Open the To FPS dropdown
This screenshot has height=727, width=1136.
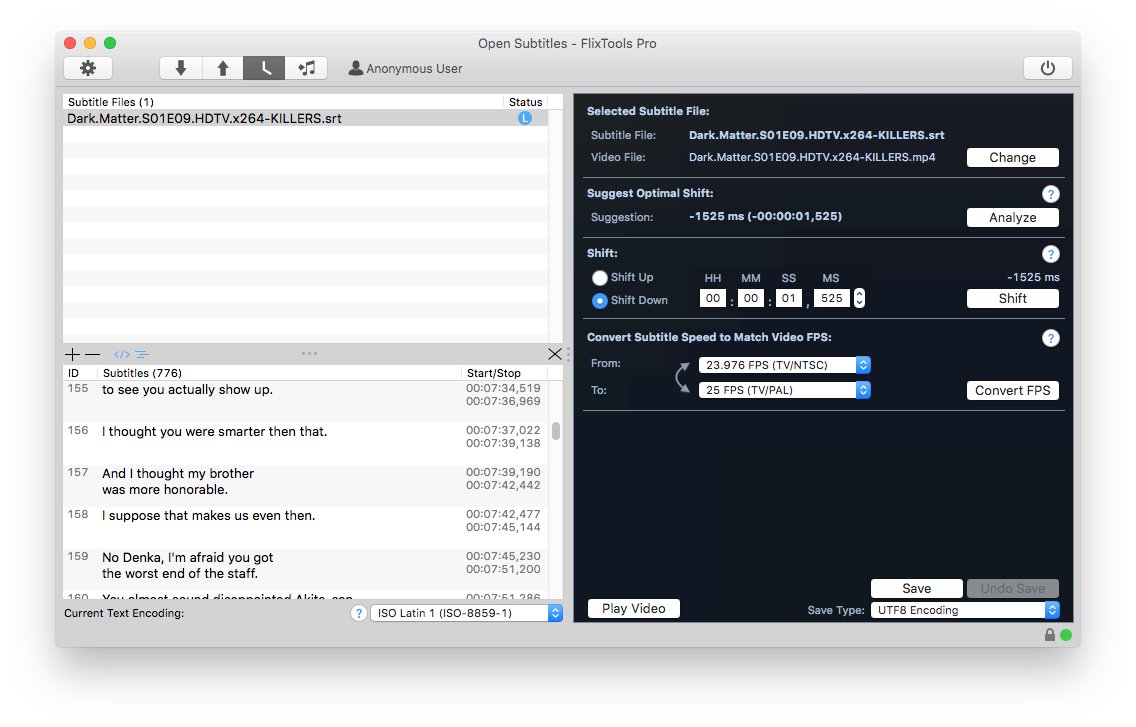pyautogui.click(x=785, y=390)
